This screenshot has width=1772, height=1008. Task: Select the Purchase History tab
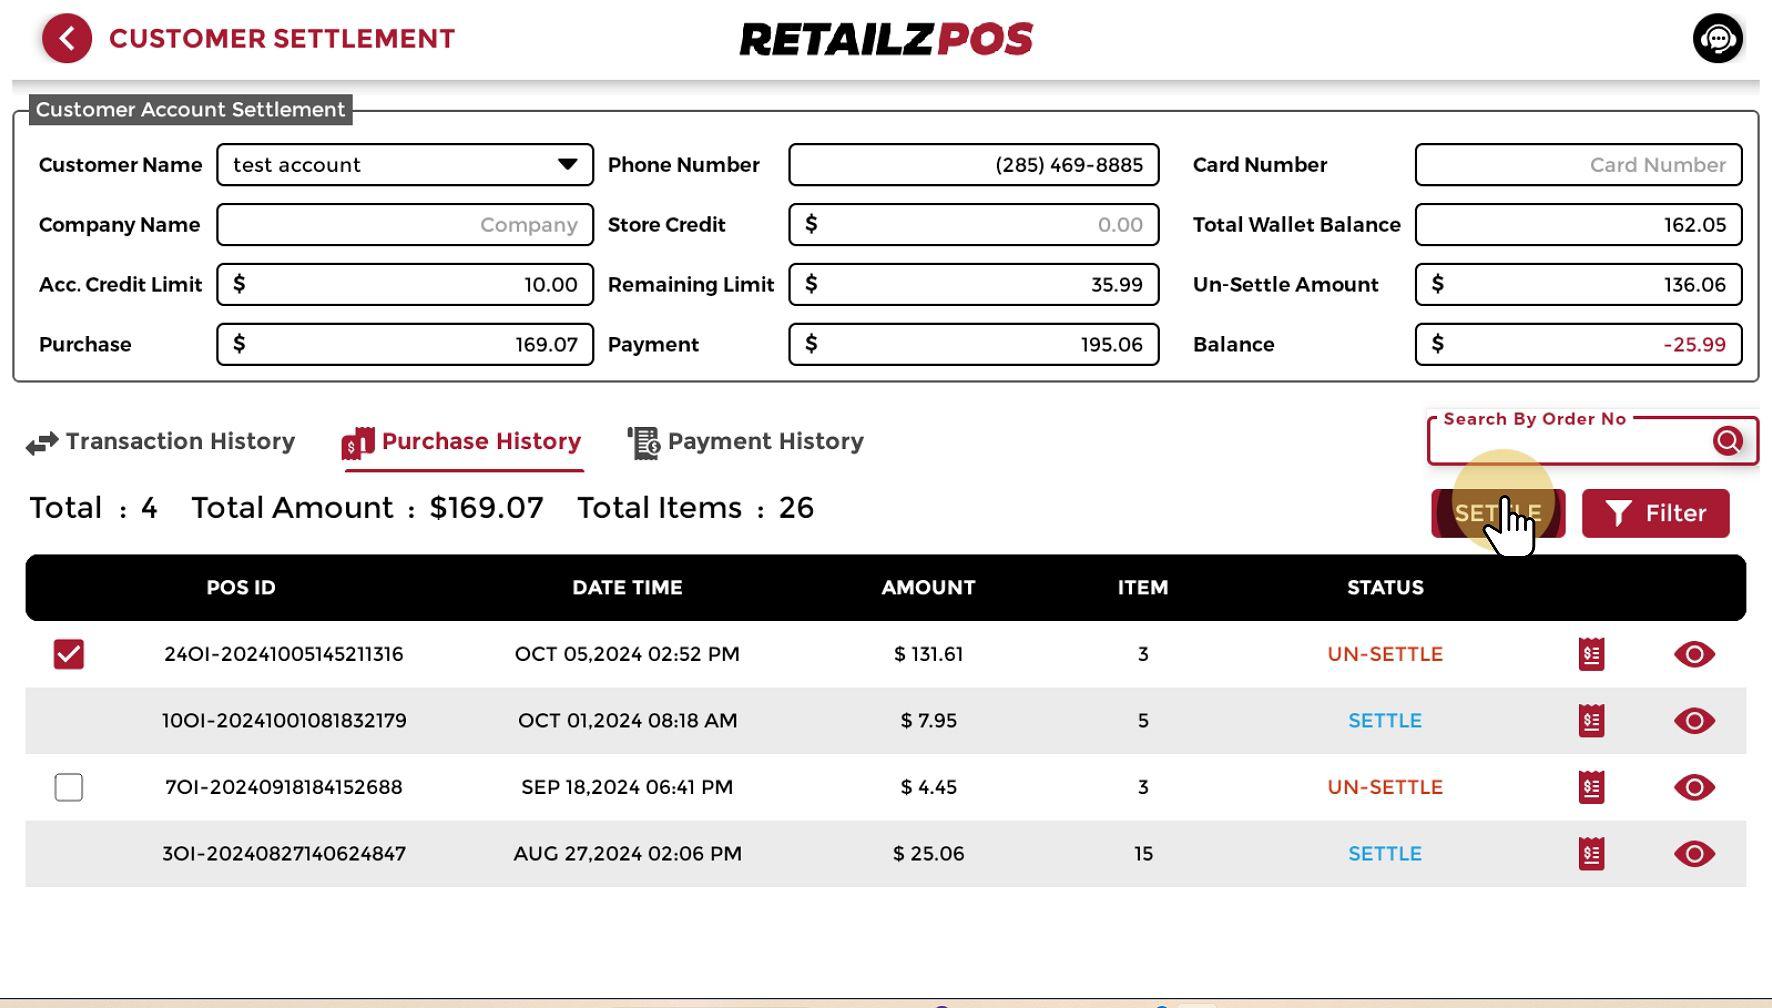coord(462,442)
